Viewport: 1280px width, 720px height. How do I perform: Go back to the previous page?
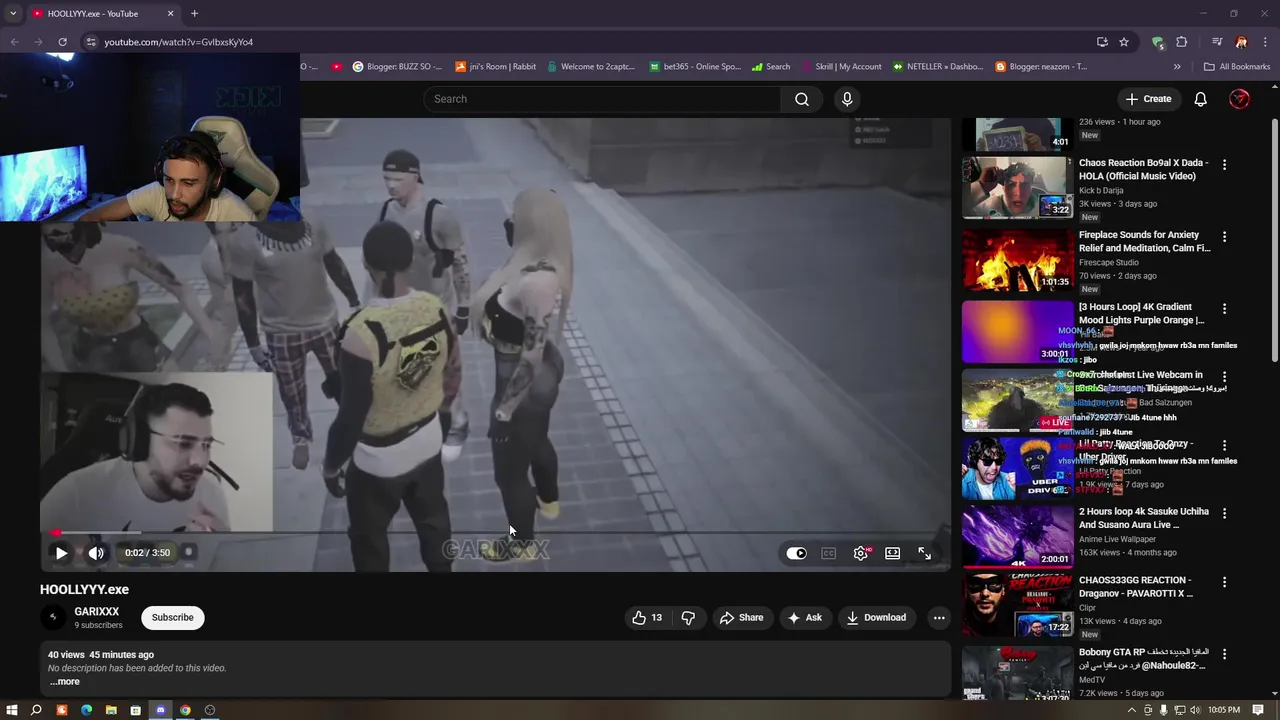coord(14,42)
